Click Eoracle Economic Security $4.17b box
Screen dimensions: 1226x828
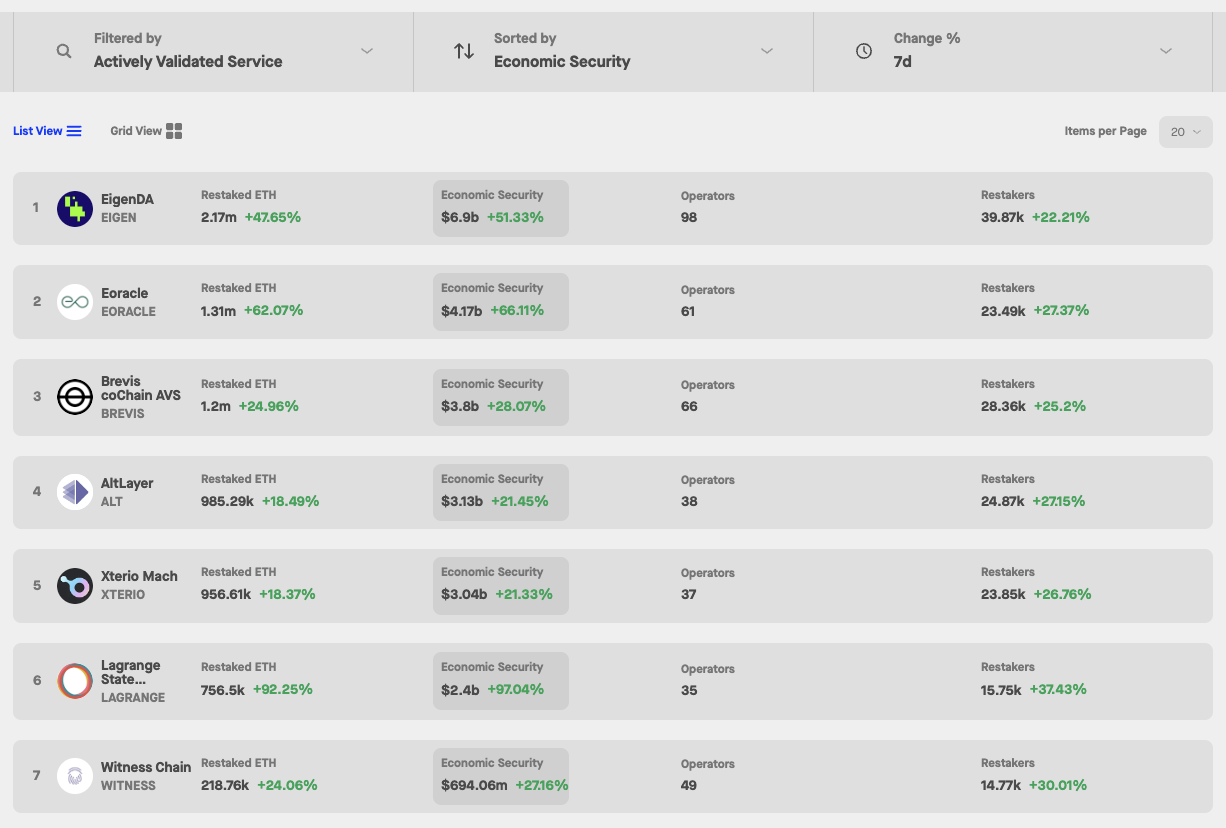pyautogui.click(x=501, y=302)
